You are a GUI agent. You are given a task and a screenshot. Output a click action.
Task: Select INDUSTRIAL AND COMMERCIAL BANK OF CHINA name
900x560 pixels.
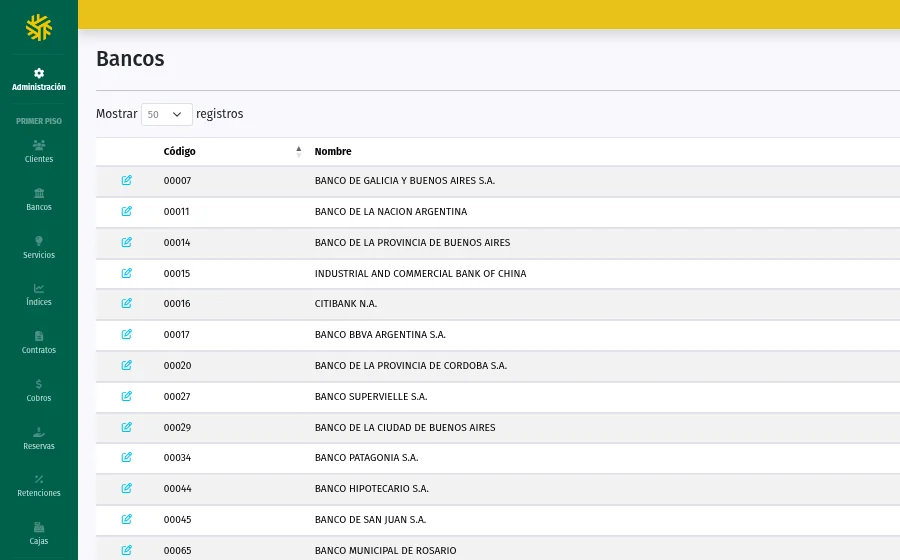[420, 274]
